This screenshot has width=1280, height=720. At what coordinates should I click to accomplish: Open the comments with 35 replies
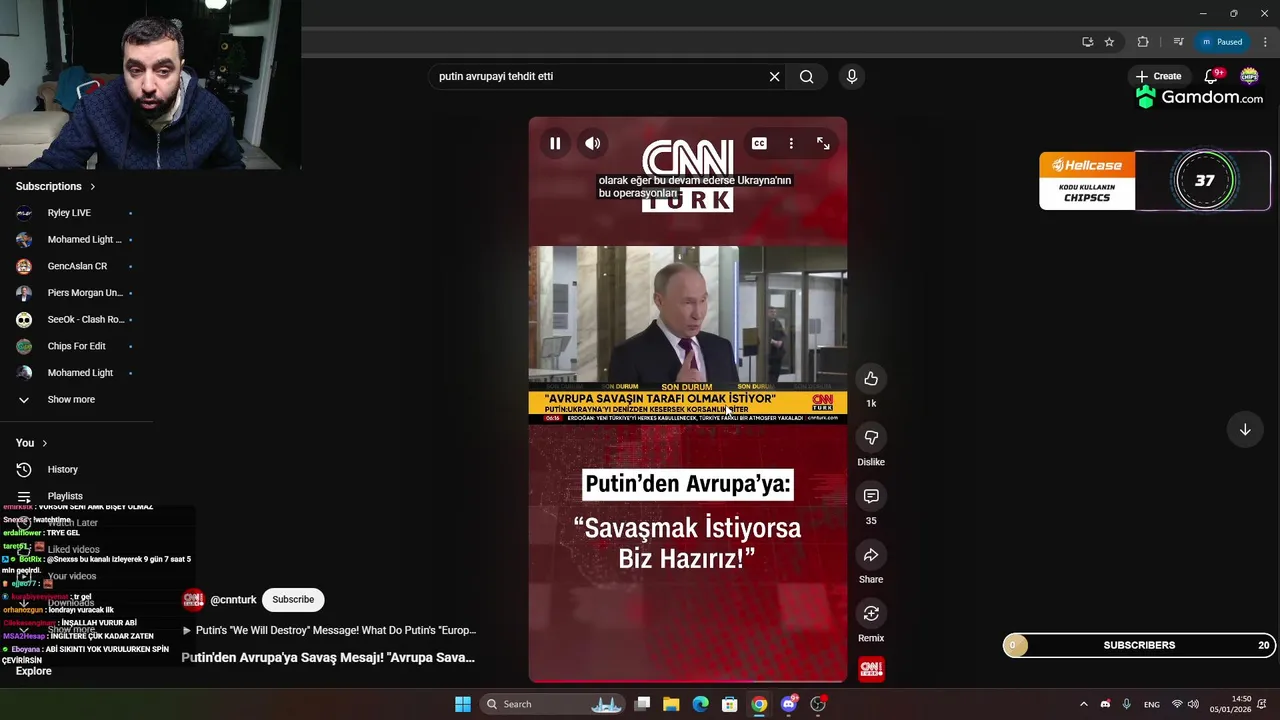(x=871, y=497)
